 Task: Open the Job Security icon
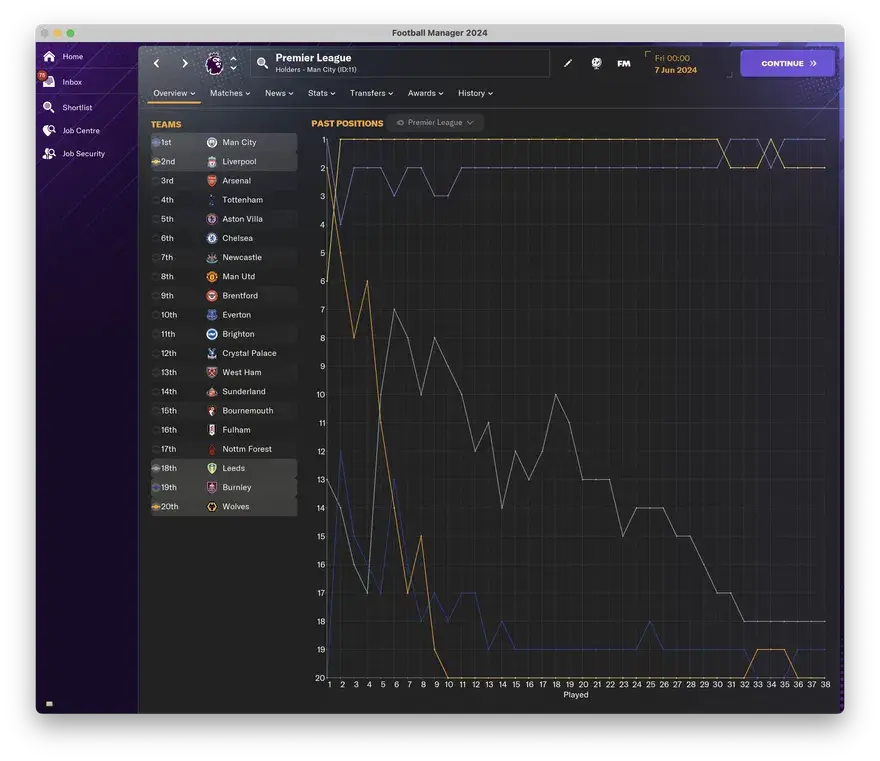point(49,153)
